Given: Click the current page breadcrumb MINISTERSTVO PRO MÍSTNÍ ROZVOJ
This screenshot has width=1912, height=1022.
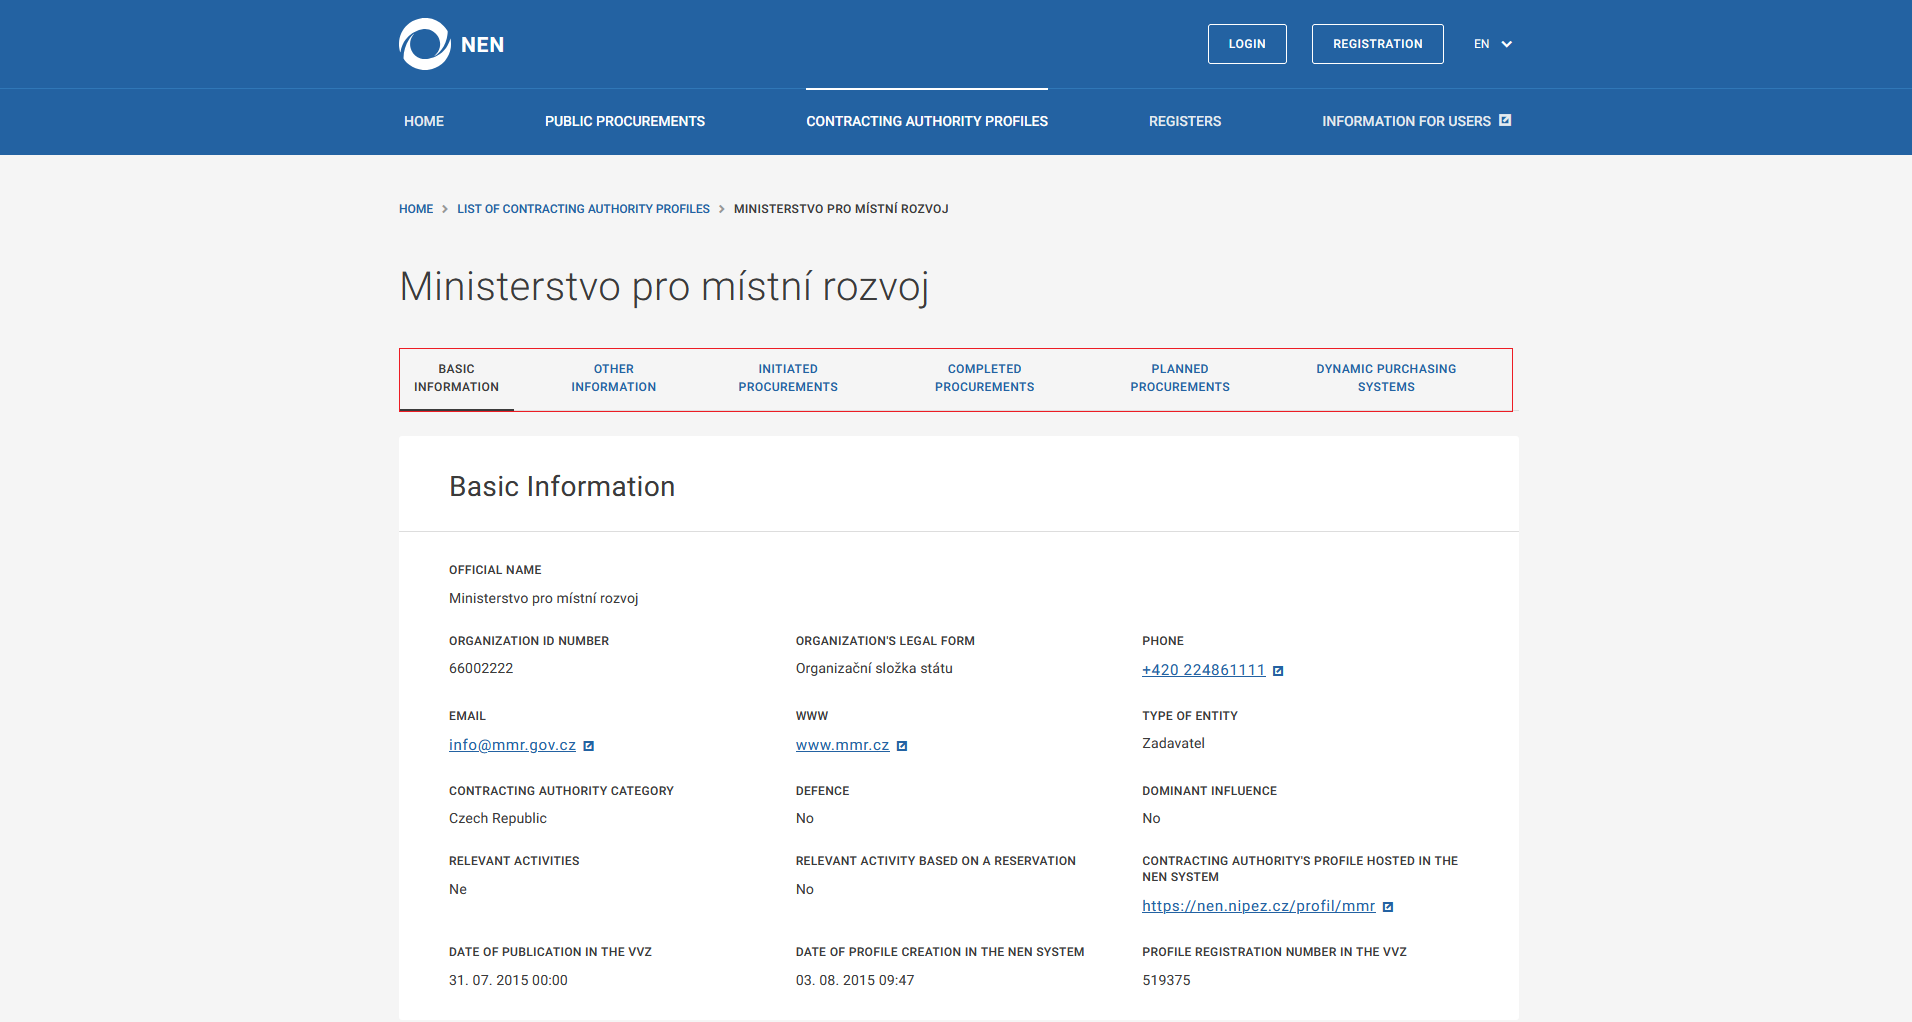Looking at the screenshot, I should point(841,209).
